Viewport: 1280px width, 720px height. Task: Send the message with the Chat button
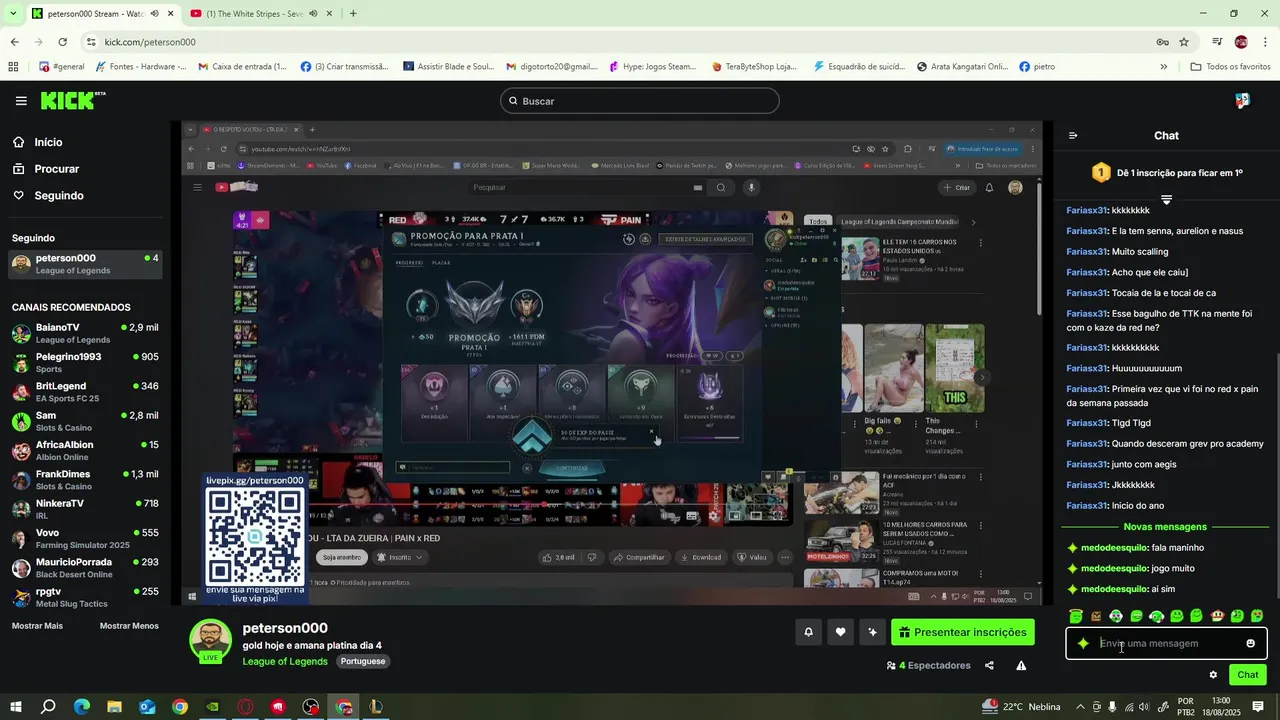point(1248,675)
